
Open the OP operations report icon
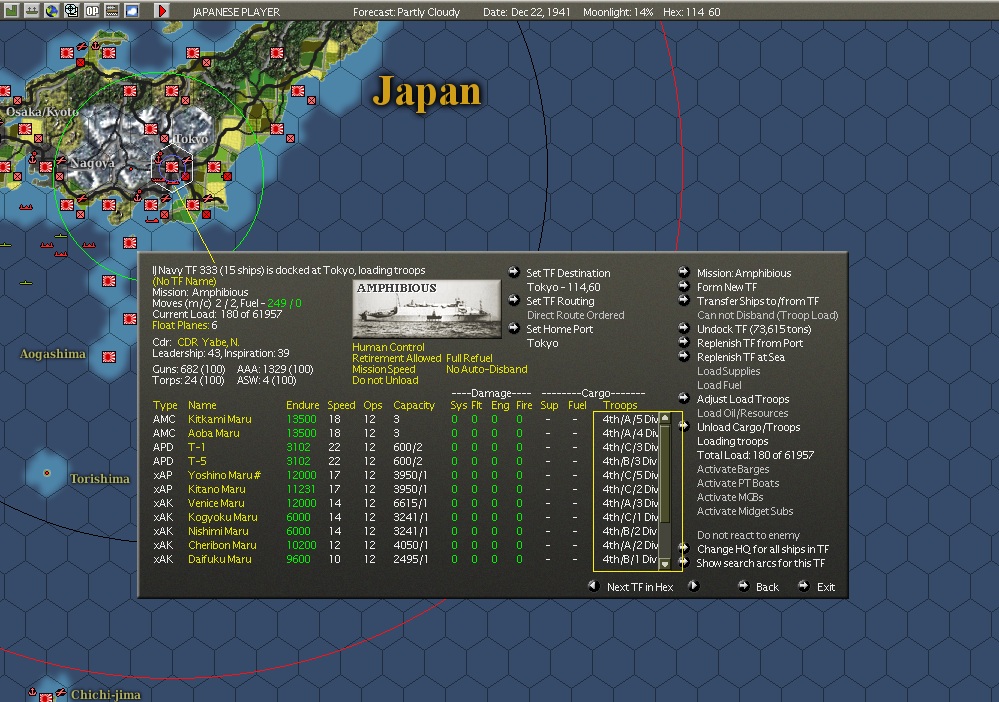[92, 10]
